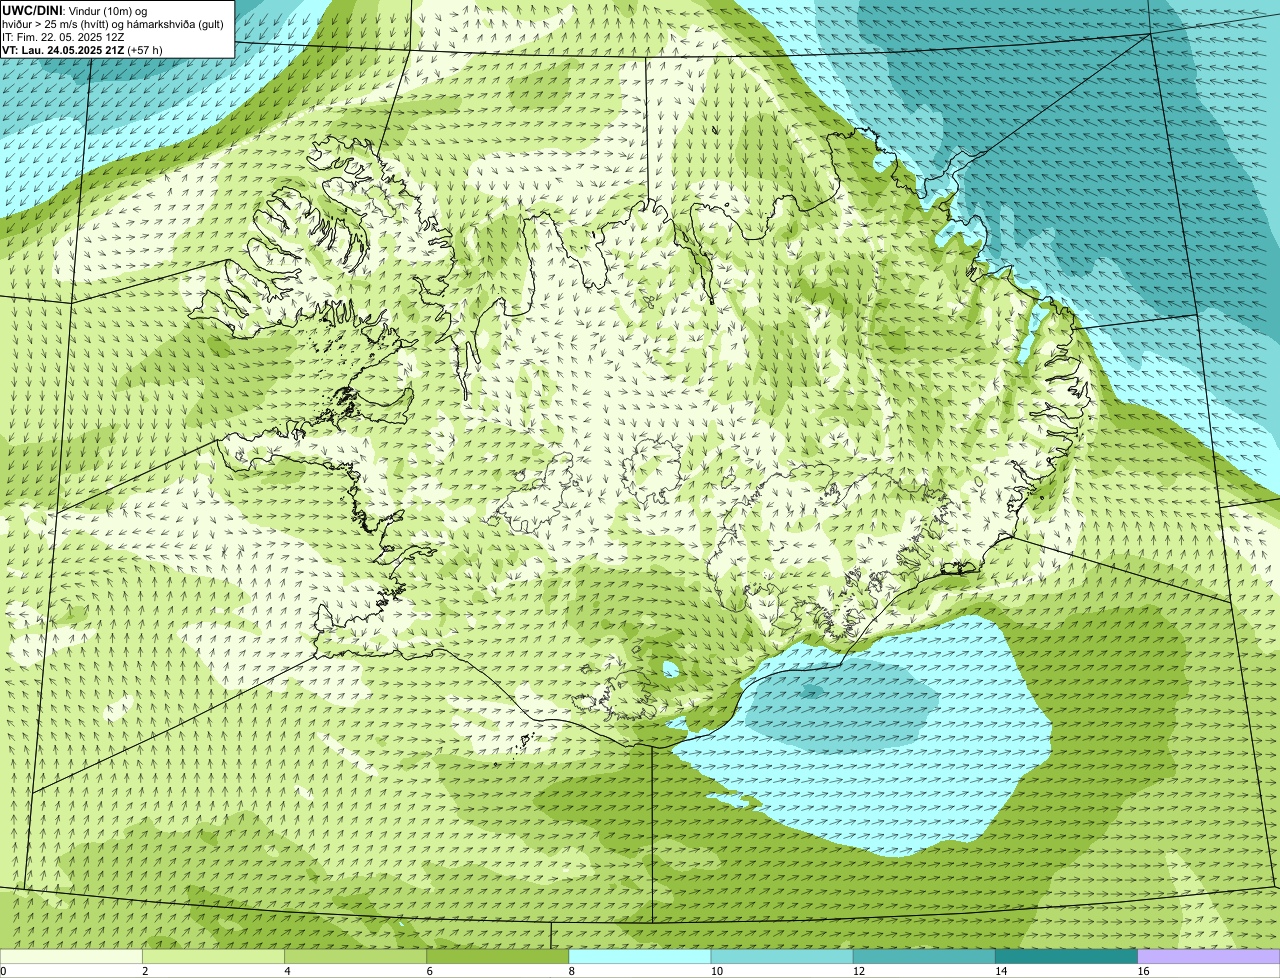Click the 8–10 light cyan legend swatch
The image size is (1280, 978).
click(640, 956)
